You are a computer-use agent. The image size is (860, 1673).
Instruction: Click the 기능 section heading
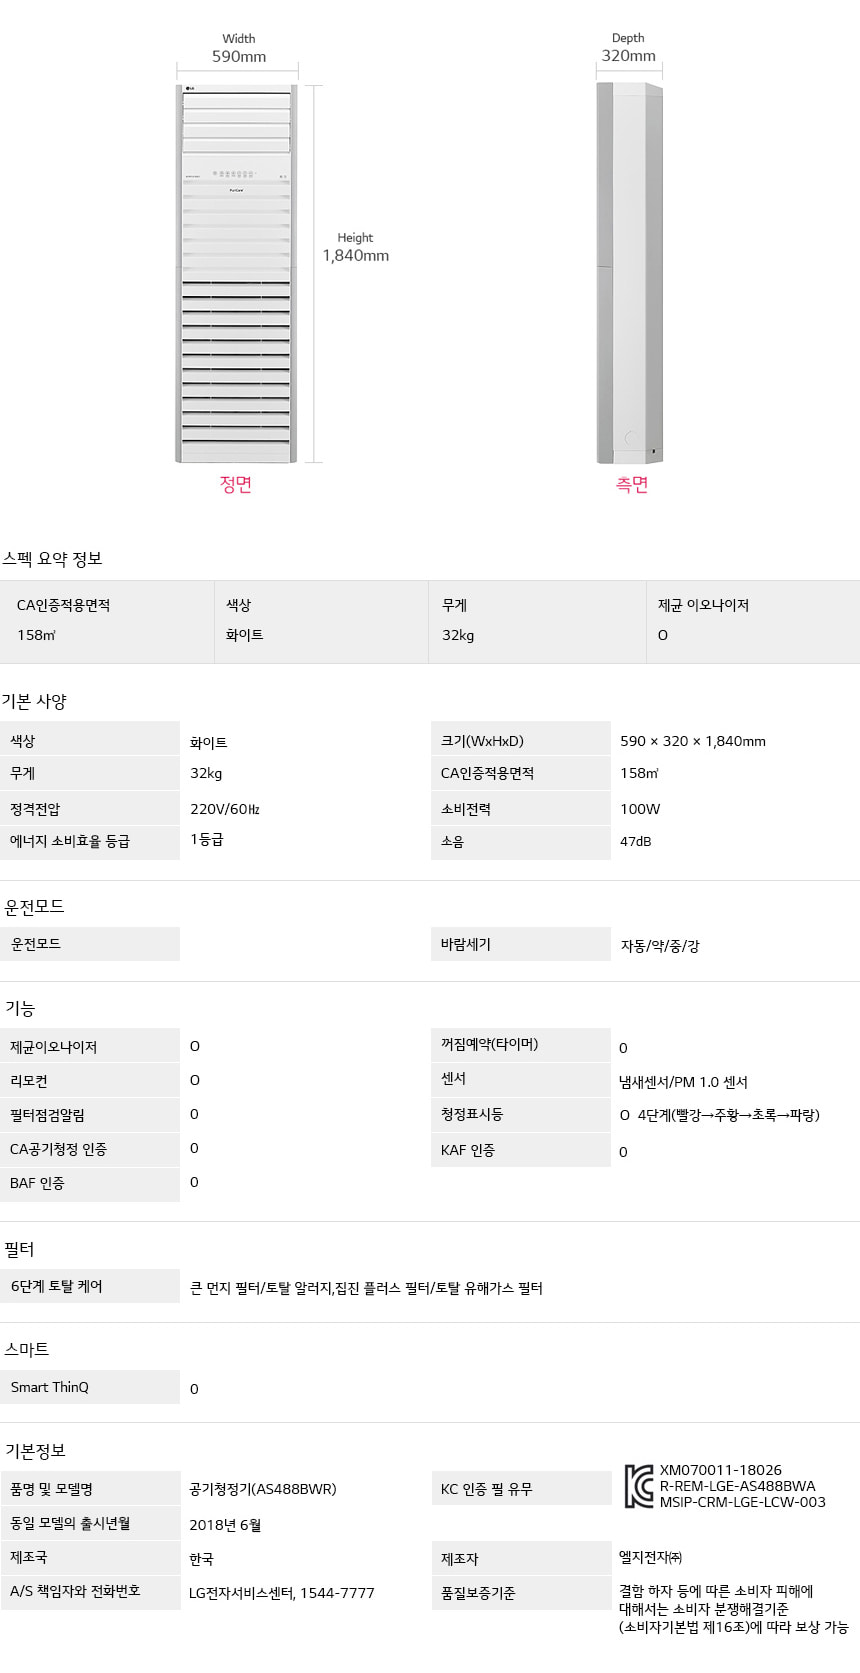pos(20,1008)
